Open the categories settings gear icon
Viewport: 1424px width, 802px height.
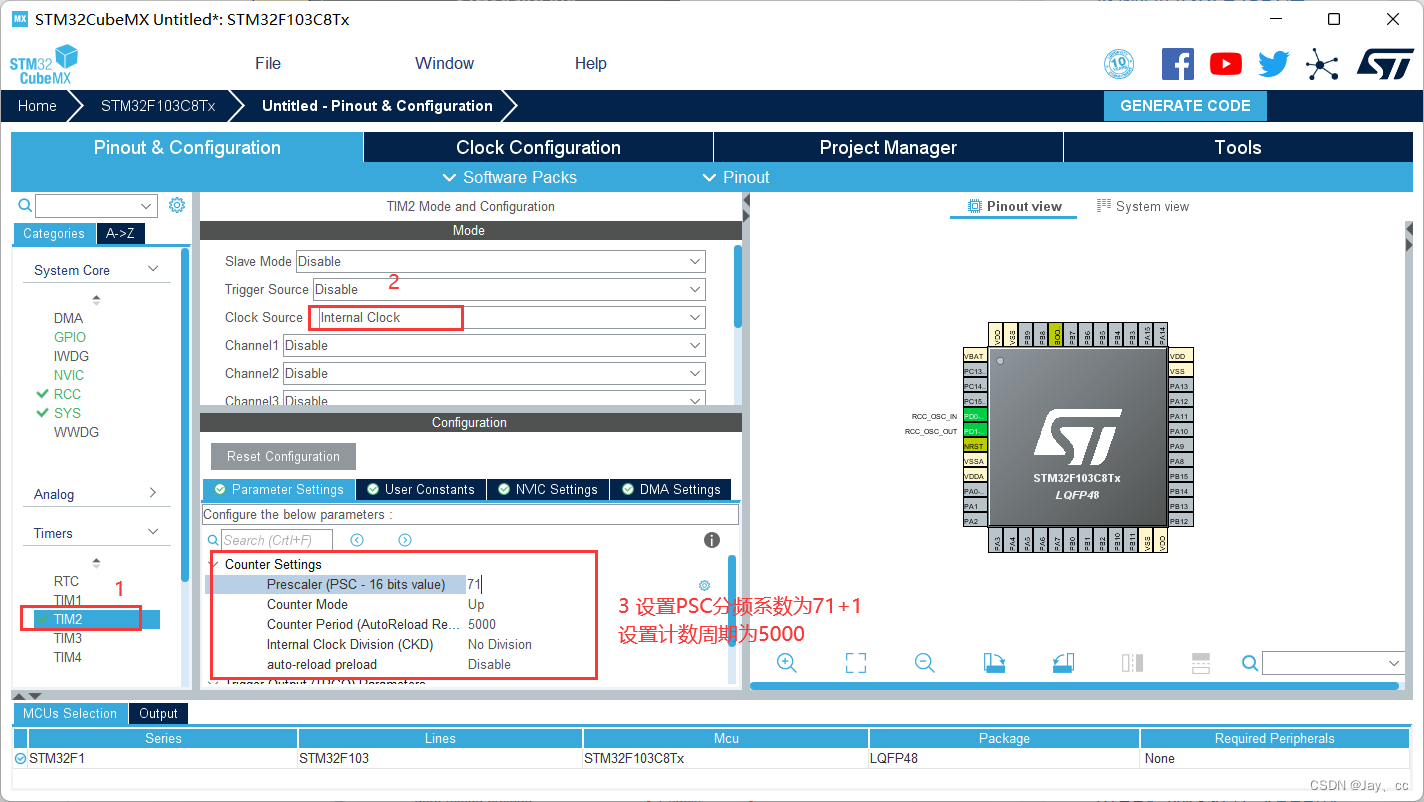[x=177, y=205]
